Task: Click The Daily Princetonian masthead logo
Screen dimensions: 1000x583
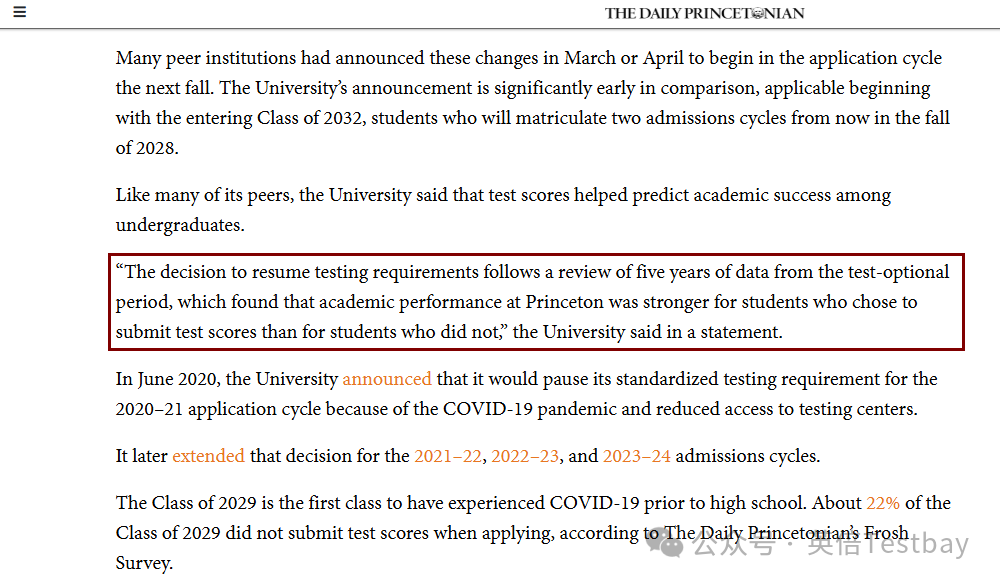Action: coord(704,13)
